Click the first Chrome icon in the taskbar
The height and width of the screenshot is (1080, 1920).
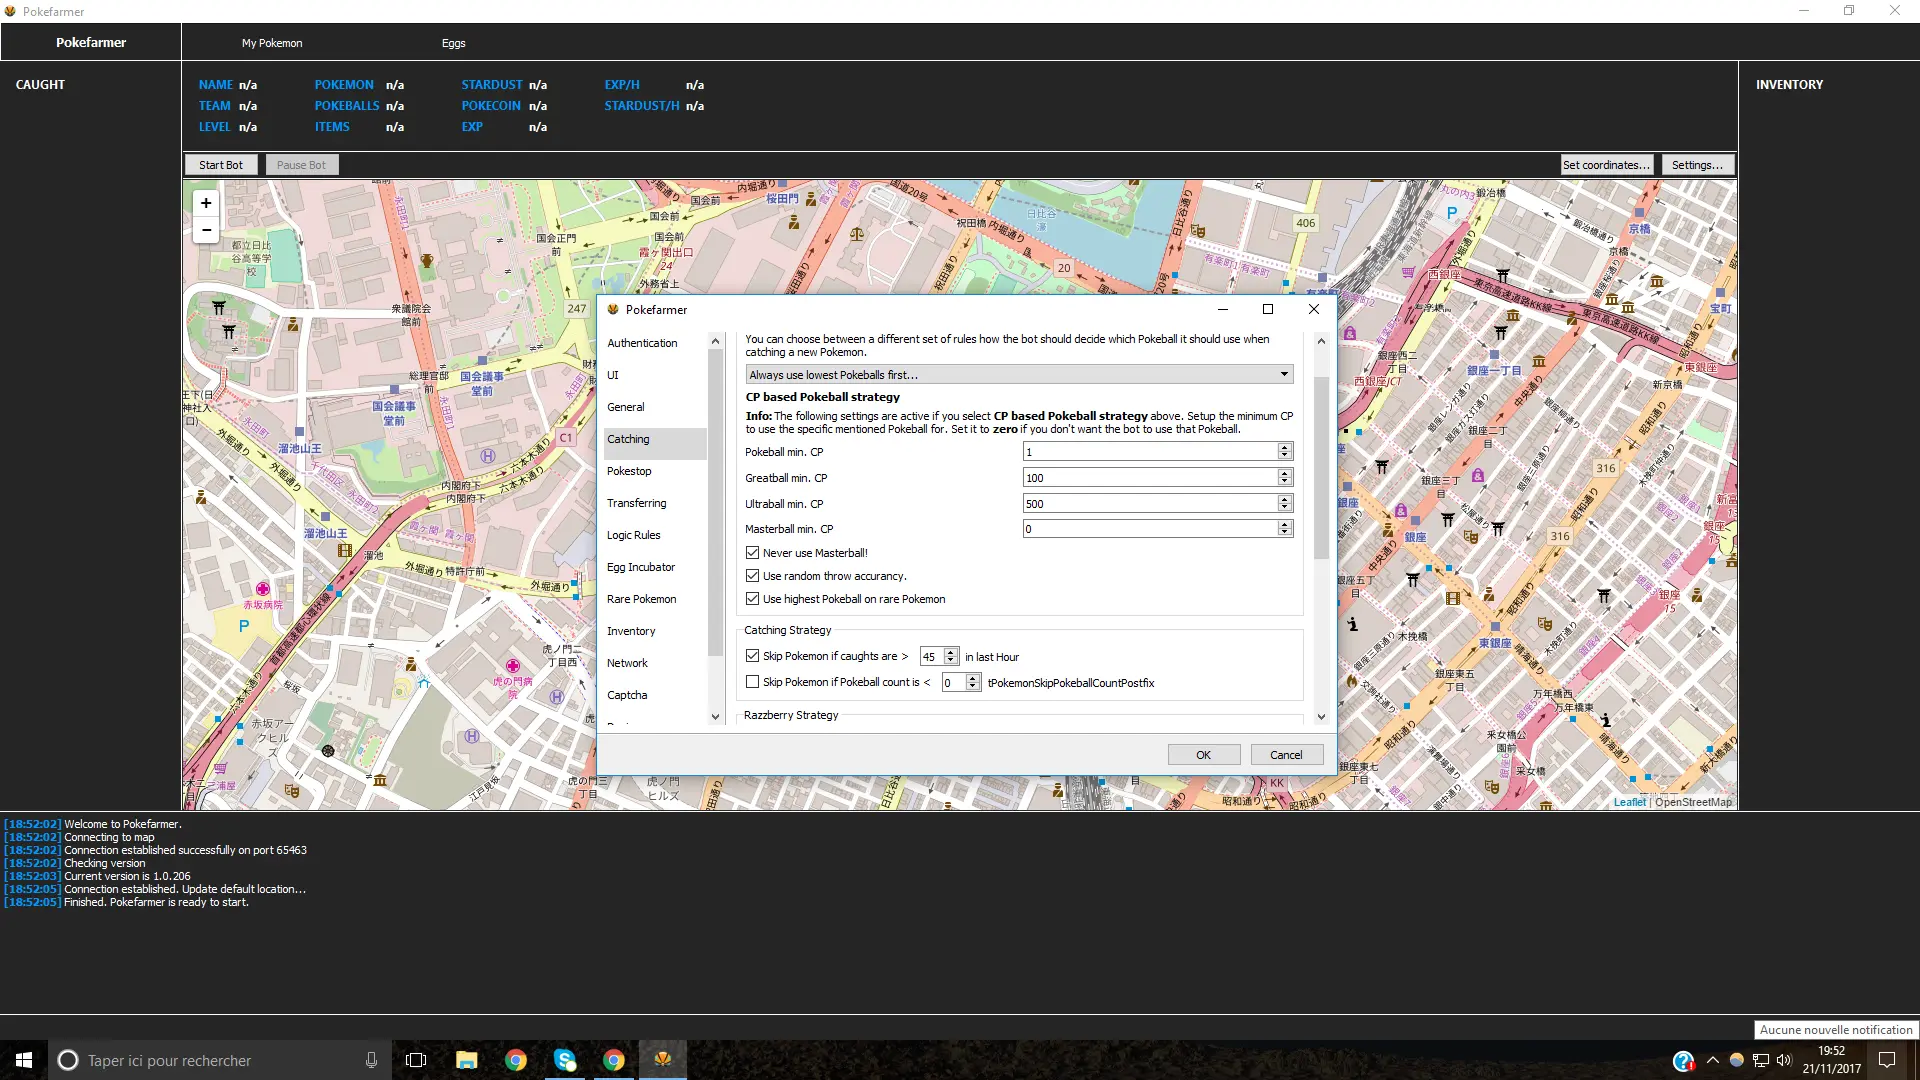516,1060
